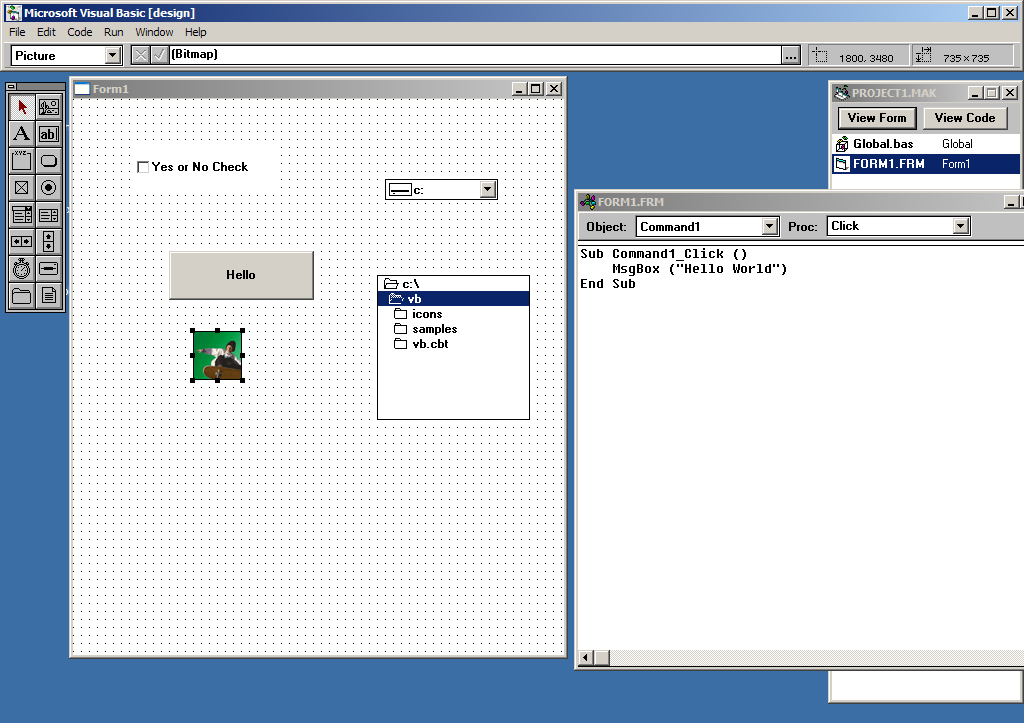
Task: Open the Run menu
Action: click(x=114, y=32)
